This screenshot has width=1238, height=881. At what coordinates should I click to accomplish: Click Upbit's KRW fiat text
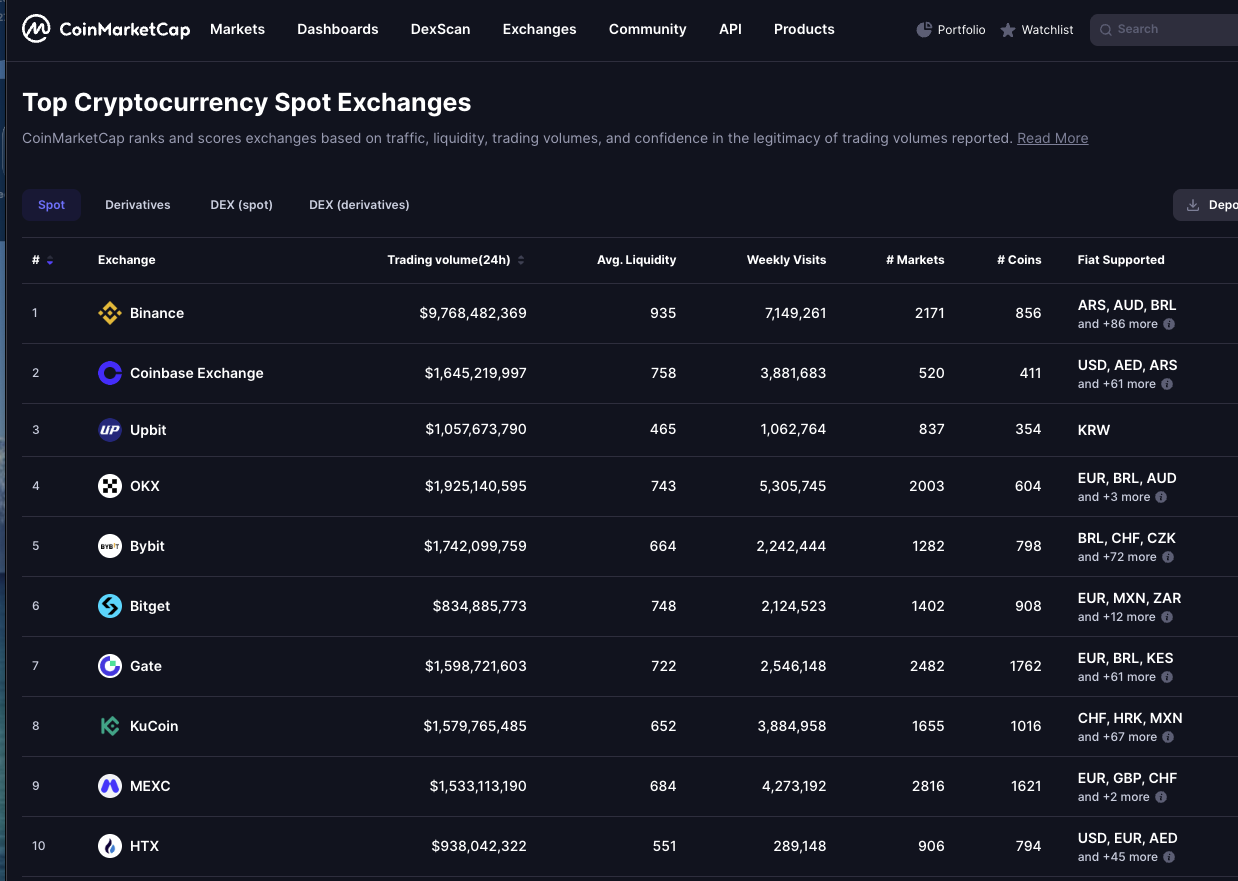tap(1094, 430)
